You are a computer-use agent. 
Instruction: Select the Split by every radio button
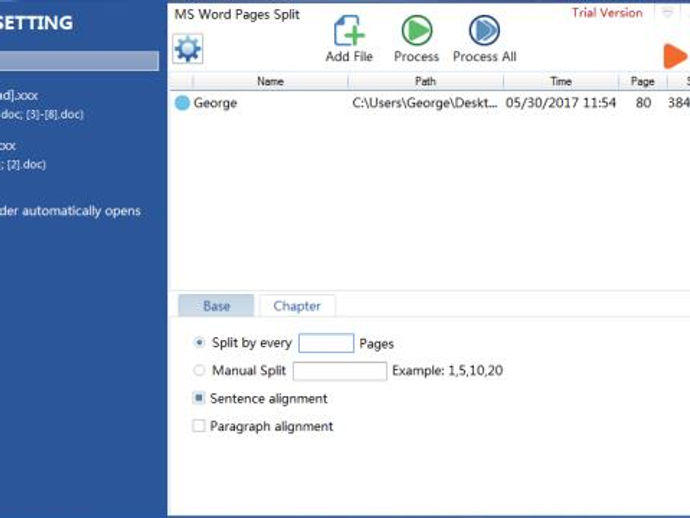(x=199, y=342)
